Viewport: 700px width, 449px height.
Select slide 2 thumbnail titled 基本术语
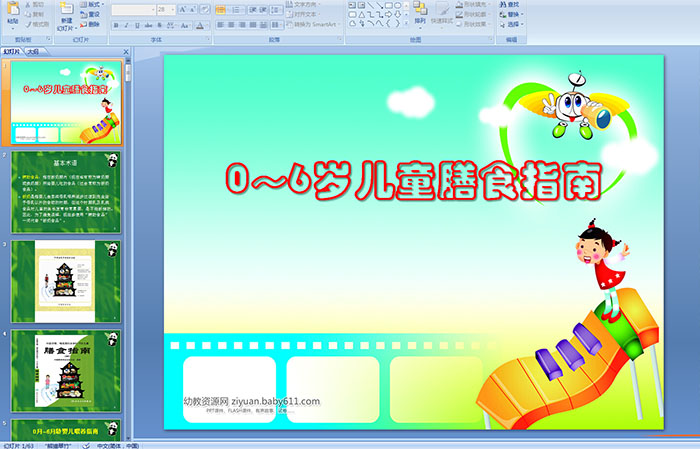coord(66,192)
